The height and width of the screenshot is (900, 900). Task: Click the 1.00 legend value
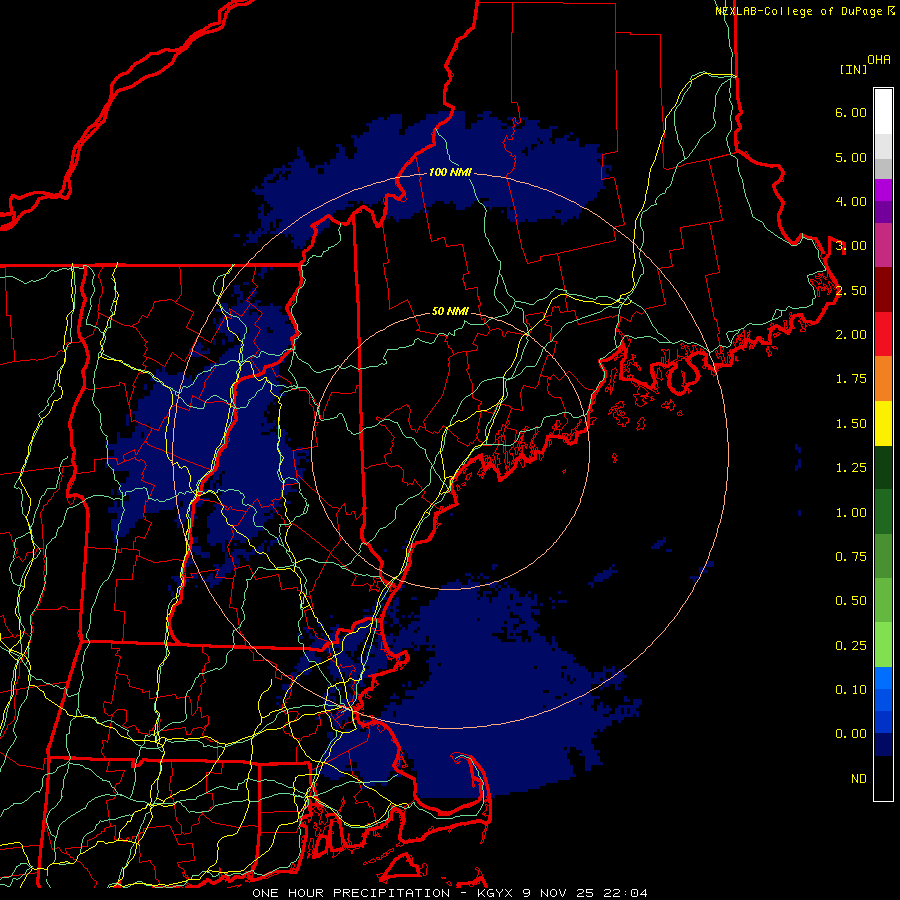851,513
